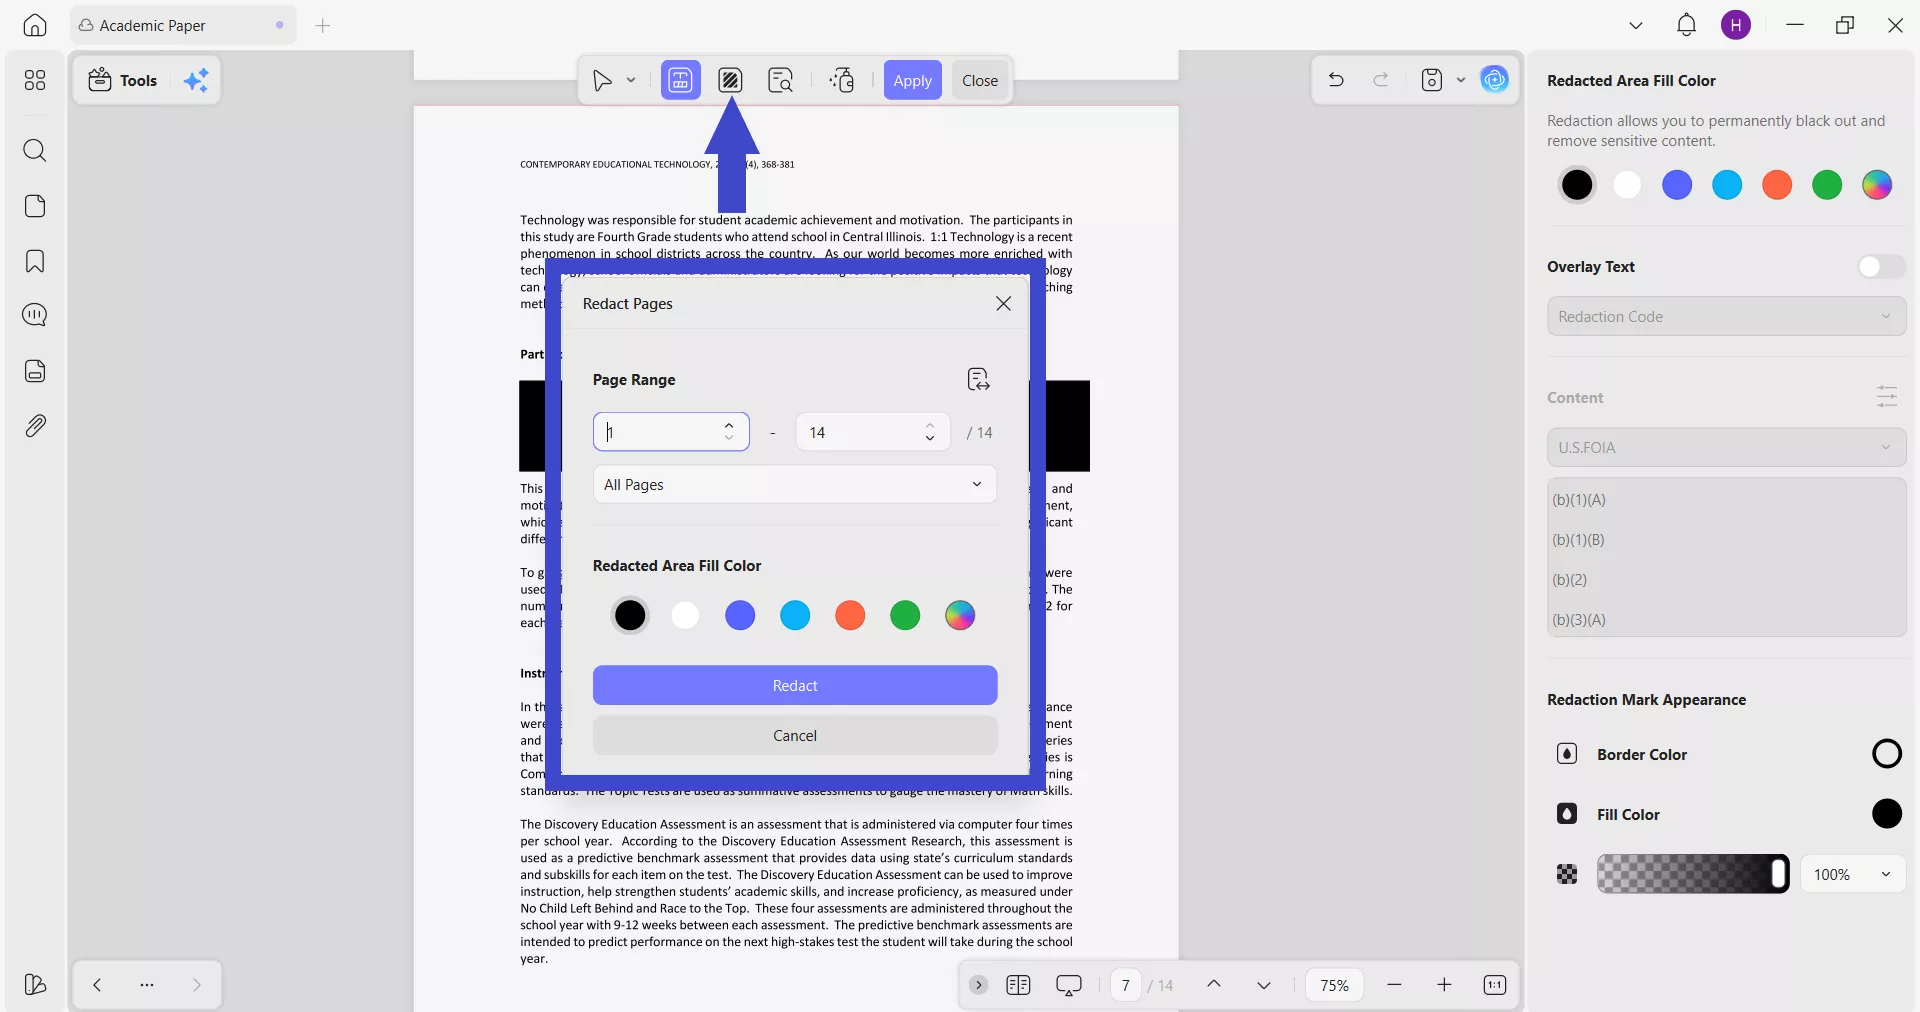Viewport: 1920px width, 1012px height.
Task: Pick the green fill color in dialog
Action: pos(905,615)
